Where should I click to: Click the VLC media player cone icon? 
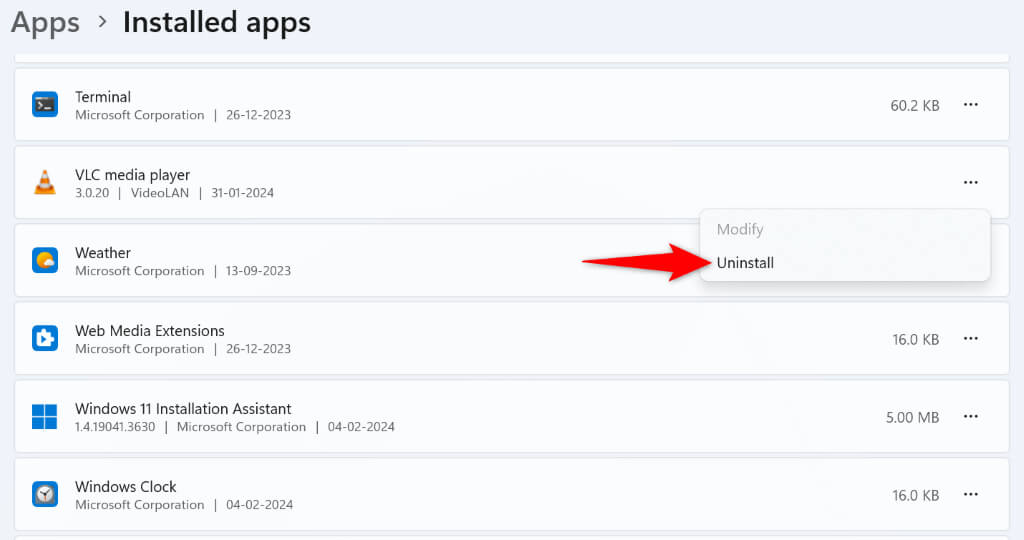click(x=45, y=182)
